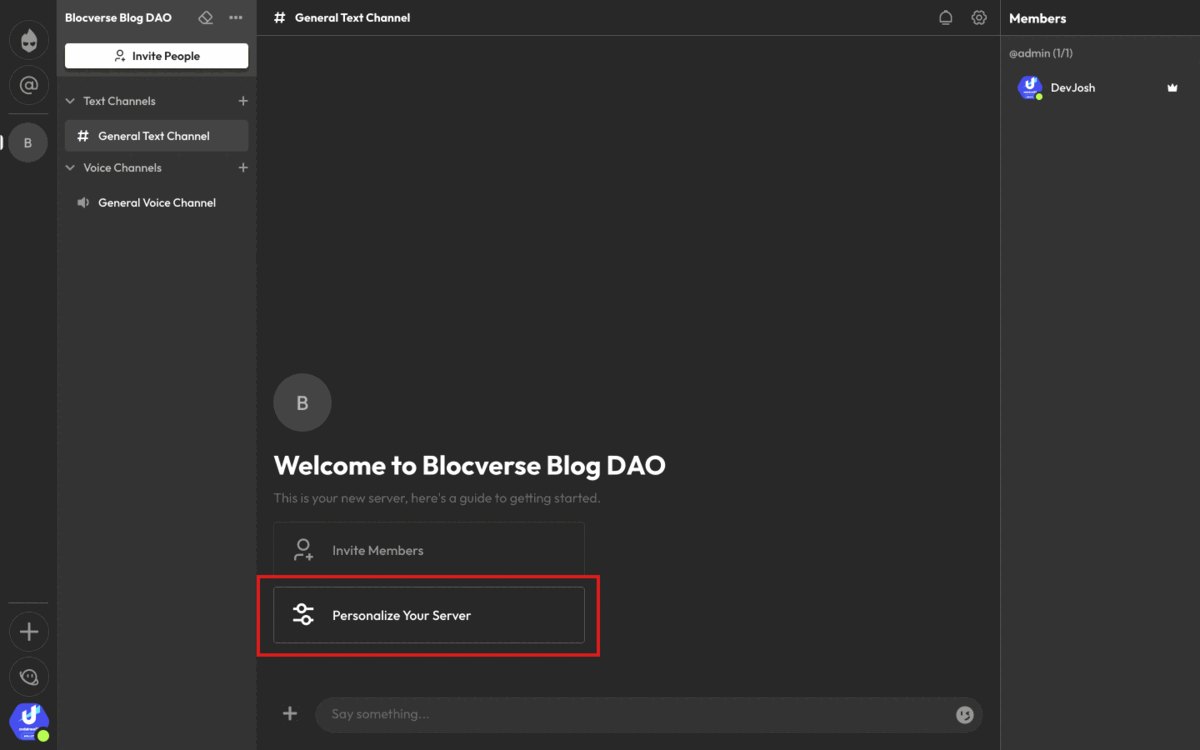Image resolution: width=1200 pixels, height=750 pixels.
Task: Click Invite People button
Action: 156,56
